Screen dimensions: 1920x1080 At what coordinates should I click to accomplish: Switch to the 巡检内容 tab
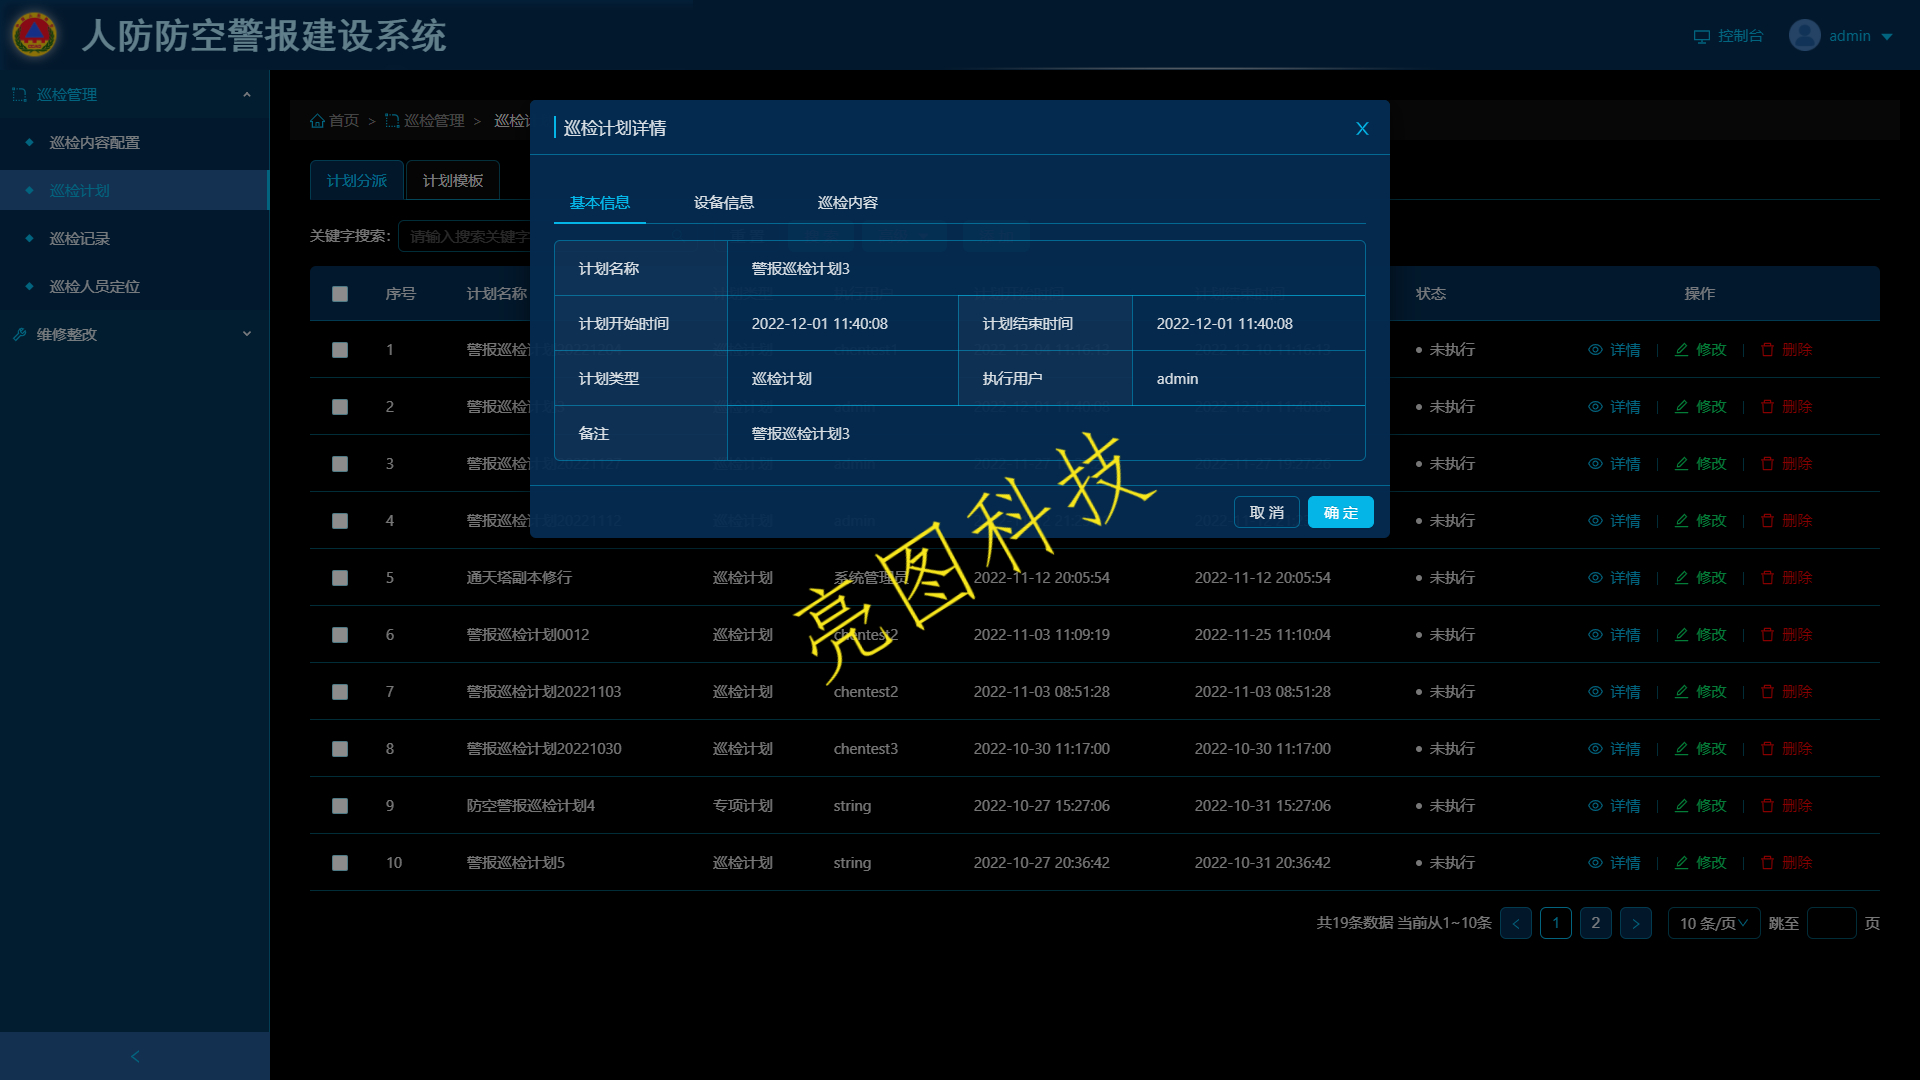848,203
